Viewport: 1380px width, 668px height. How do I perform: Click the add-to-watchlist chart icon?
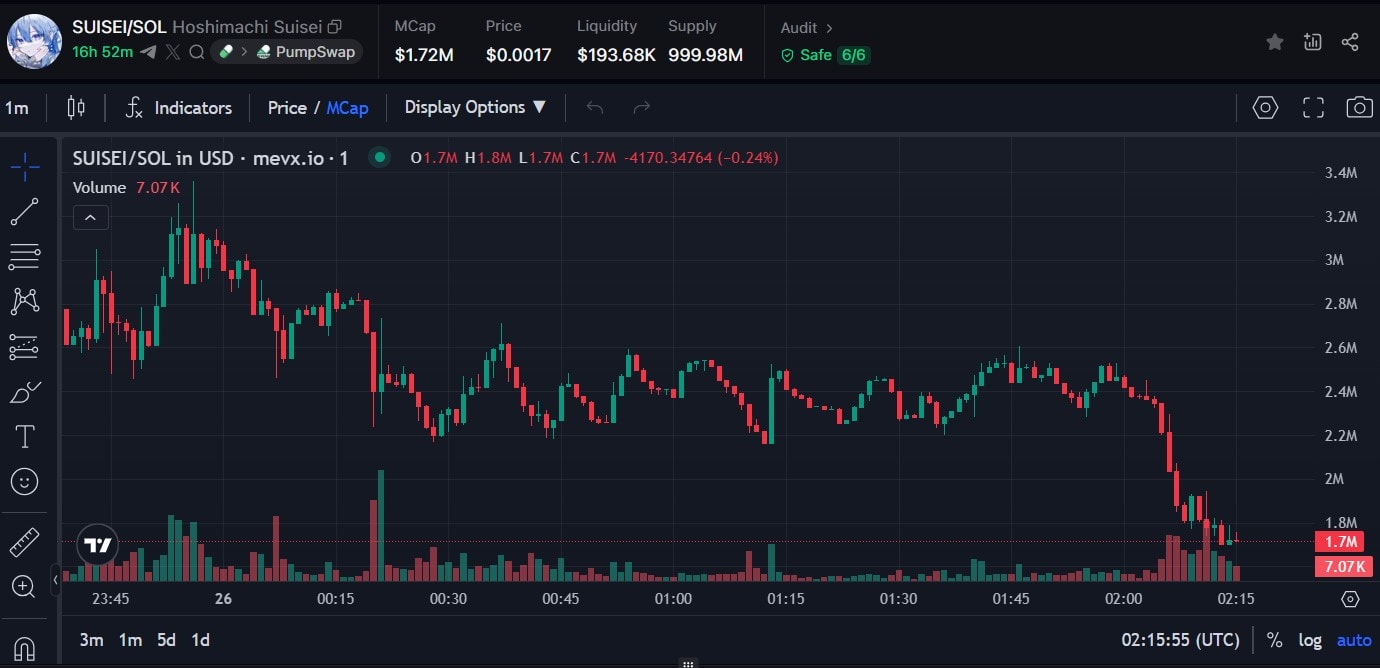click(x=1313, y=42)
